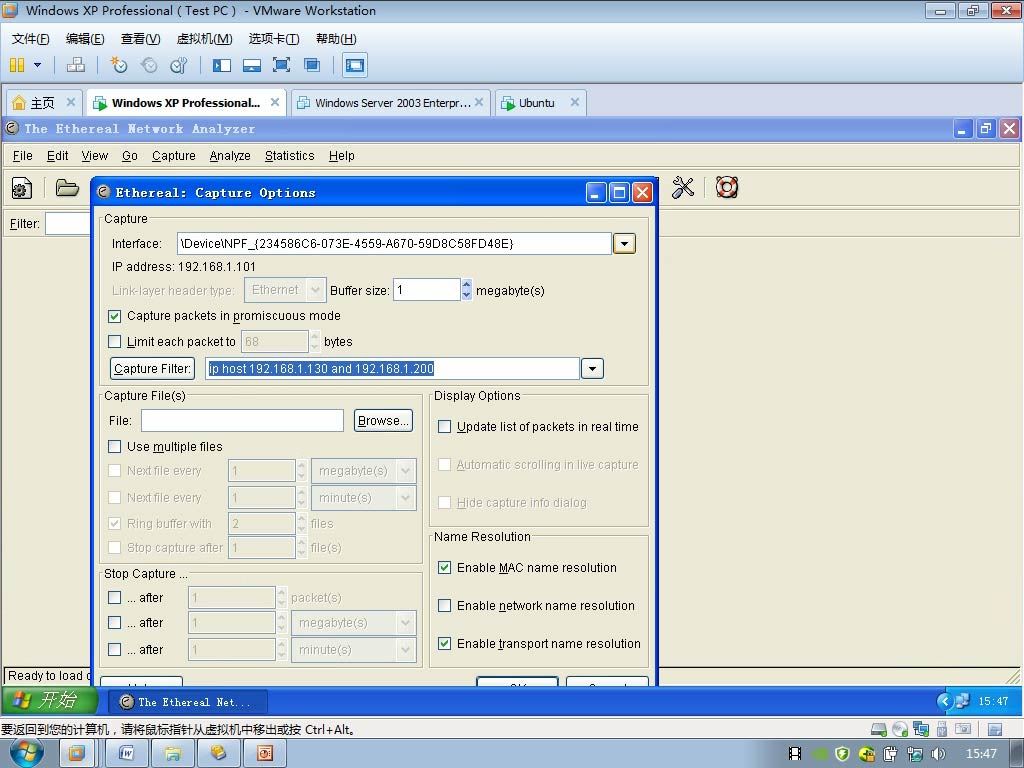Enter VMware full screen mode
The width and height of the screenshot is (1024, 768).
(x=281, y=65)
